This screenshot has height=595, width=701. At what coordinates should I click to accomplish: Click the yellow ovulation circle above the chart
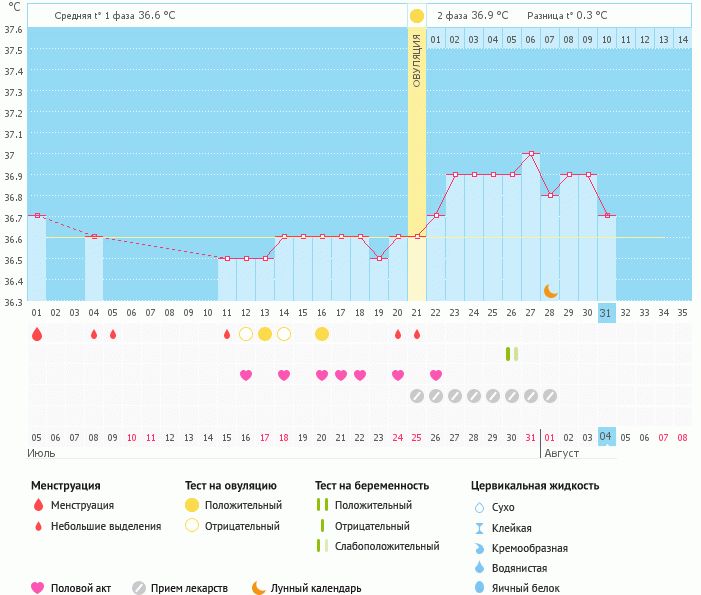pos(416,16)
